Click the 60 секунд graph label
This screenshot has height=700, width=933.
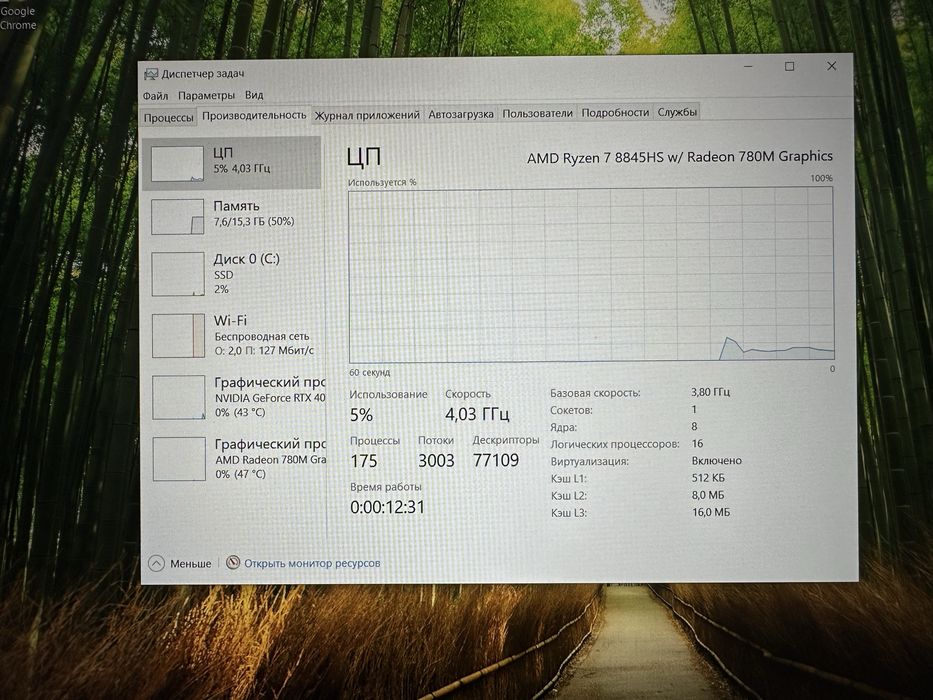pyautogui.click(x=370, y=373)
